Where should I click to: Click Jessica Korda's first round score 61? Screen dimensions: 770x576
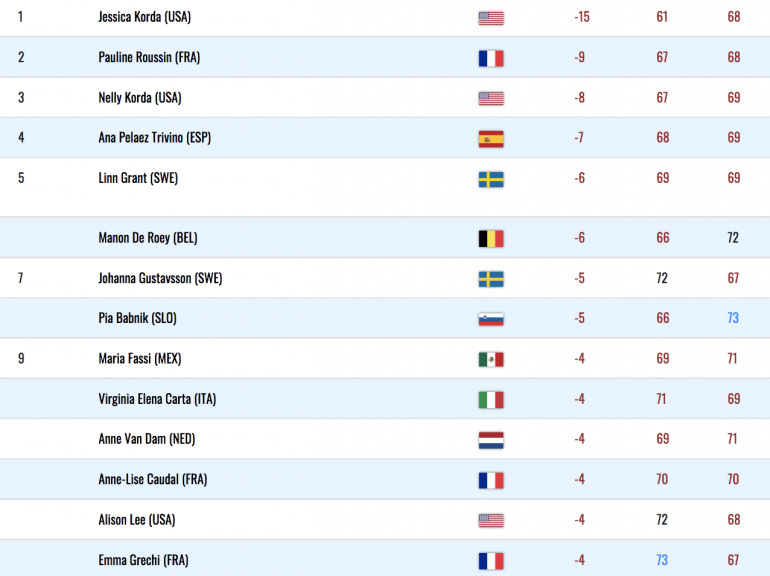(662, 17)
